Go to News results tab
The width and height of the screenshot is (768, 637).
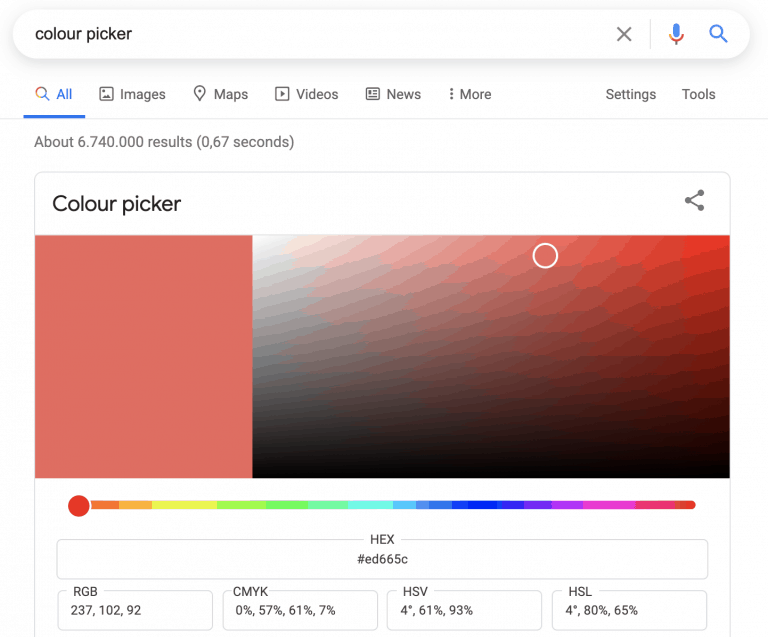[393, 94]
